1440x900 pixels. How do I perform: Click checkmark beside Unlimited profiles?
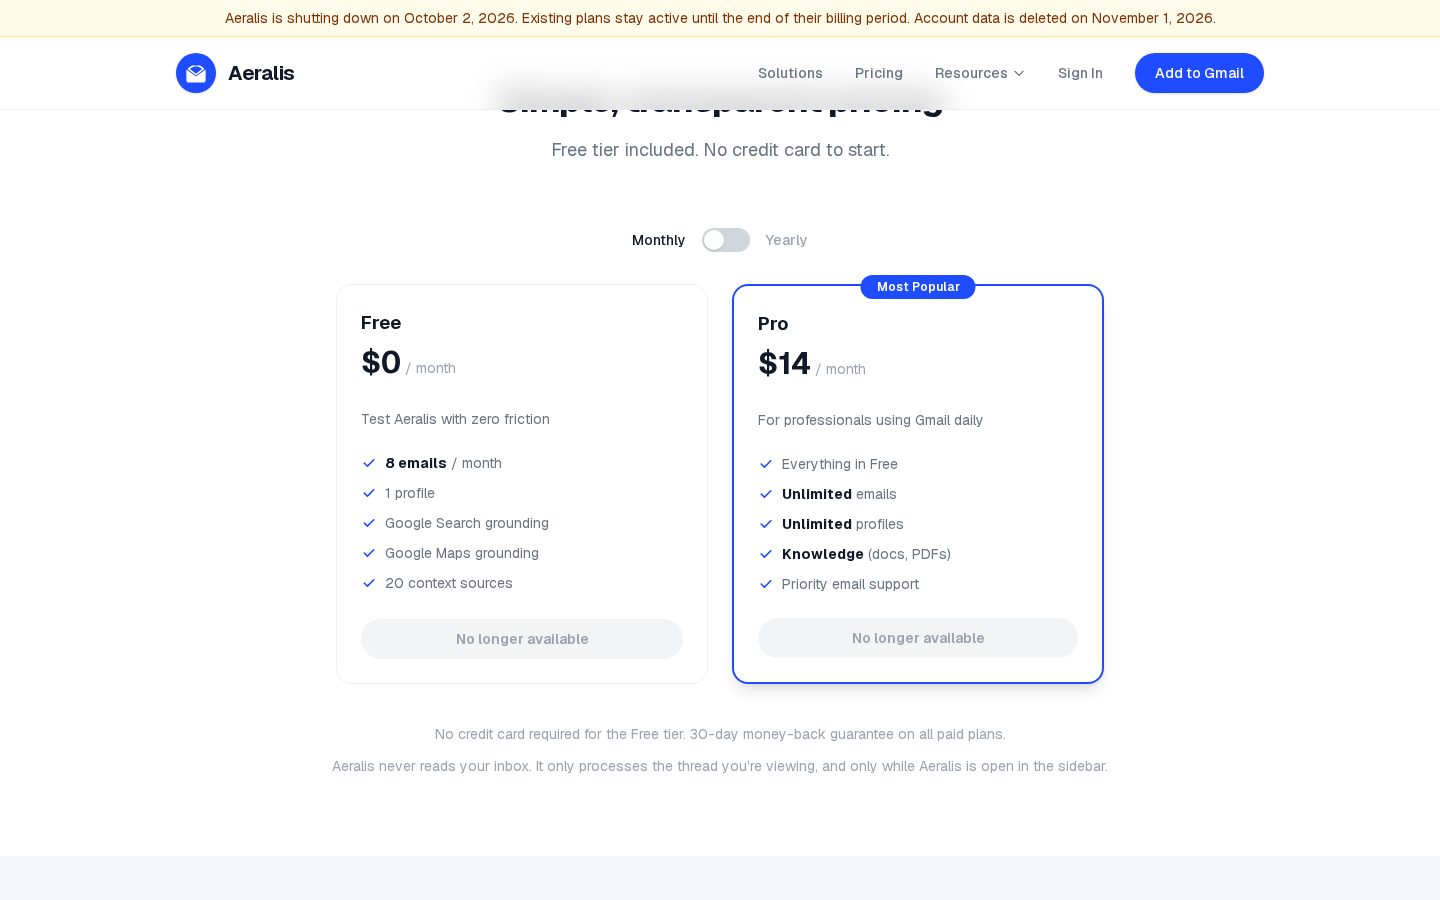point(766,524)
